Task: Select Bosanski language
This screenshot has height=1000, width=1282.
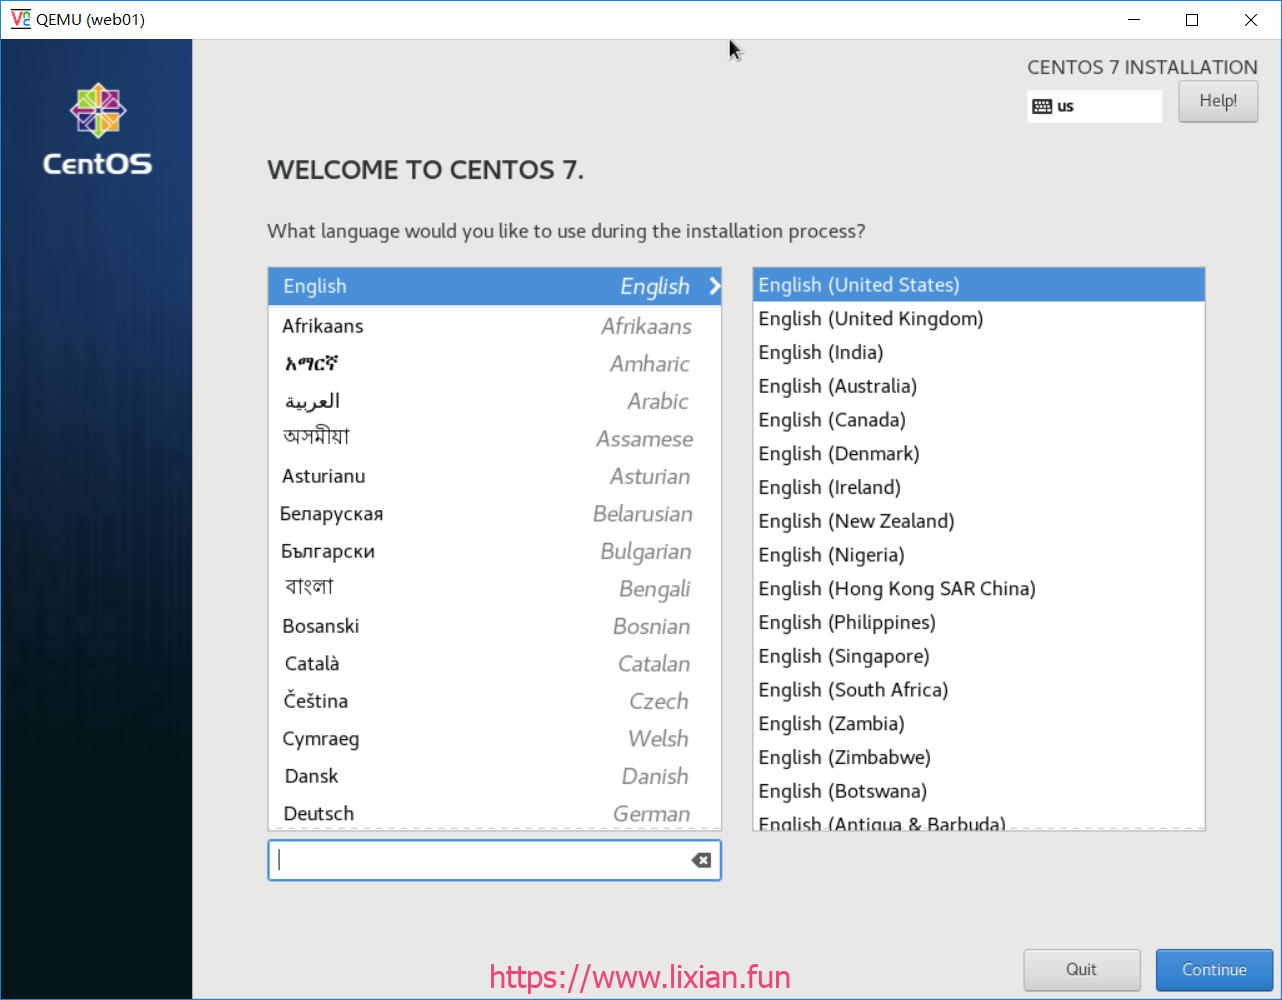Action: click(494, 626)
